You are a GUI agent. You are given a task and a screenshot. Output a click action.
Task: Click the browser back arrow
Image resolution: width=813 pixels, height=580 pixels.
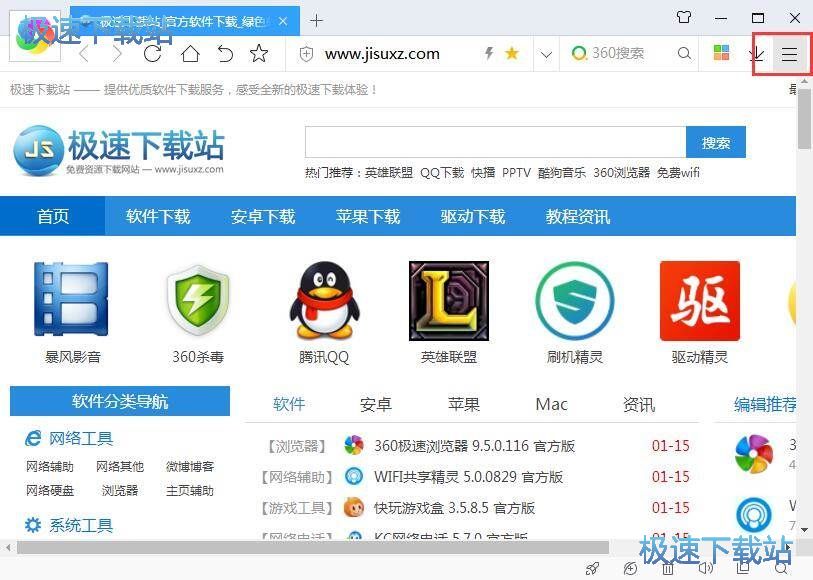[x=84, y=53]
